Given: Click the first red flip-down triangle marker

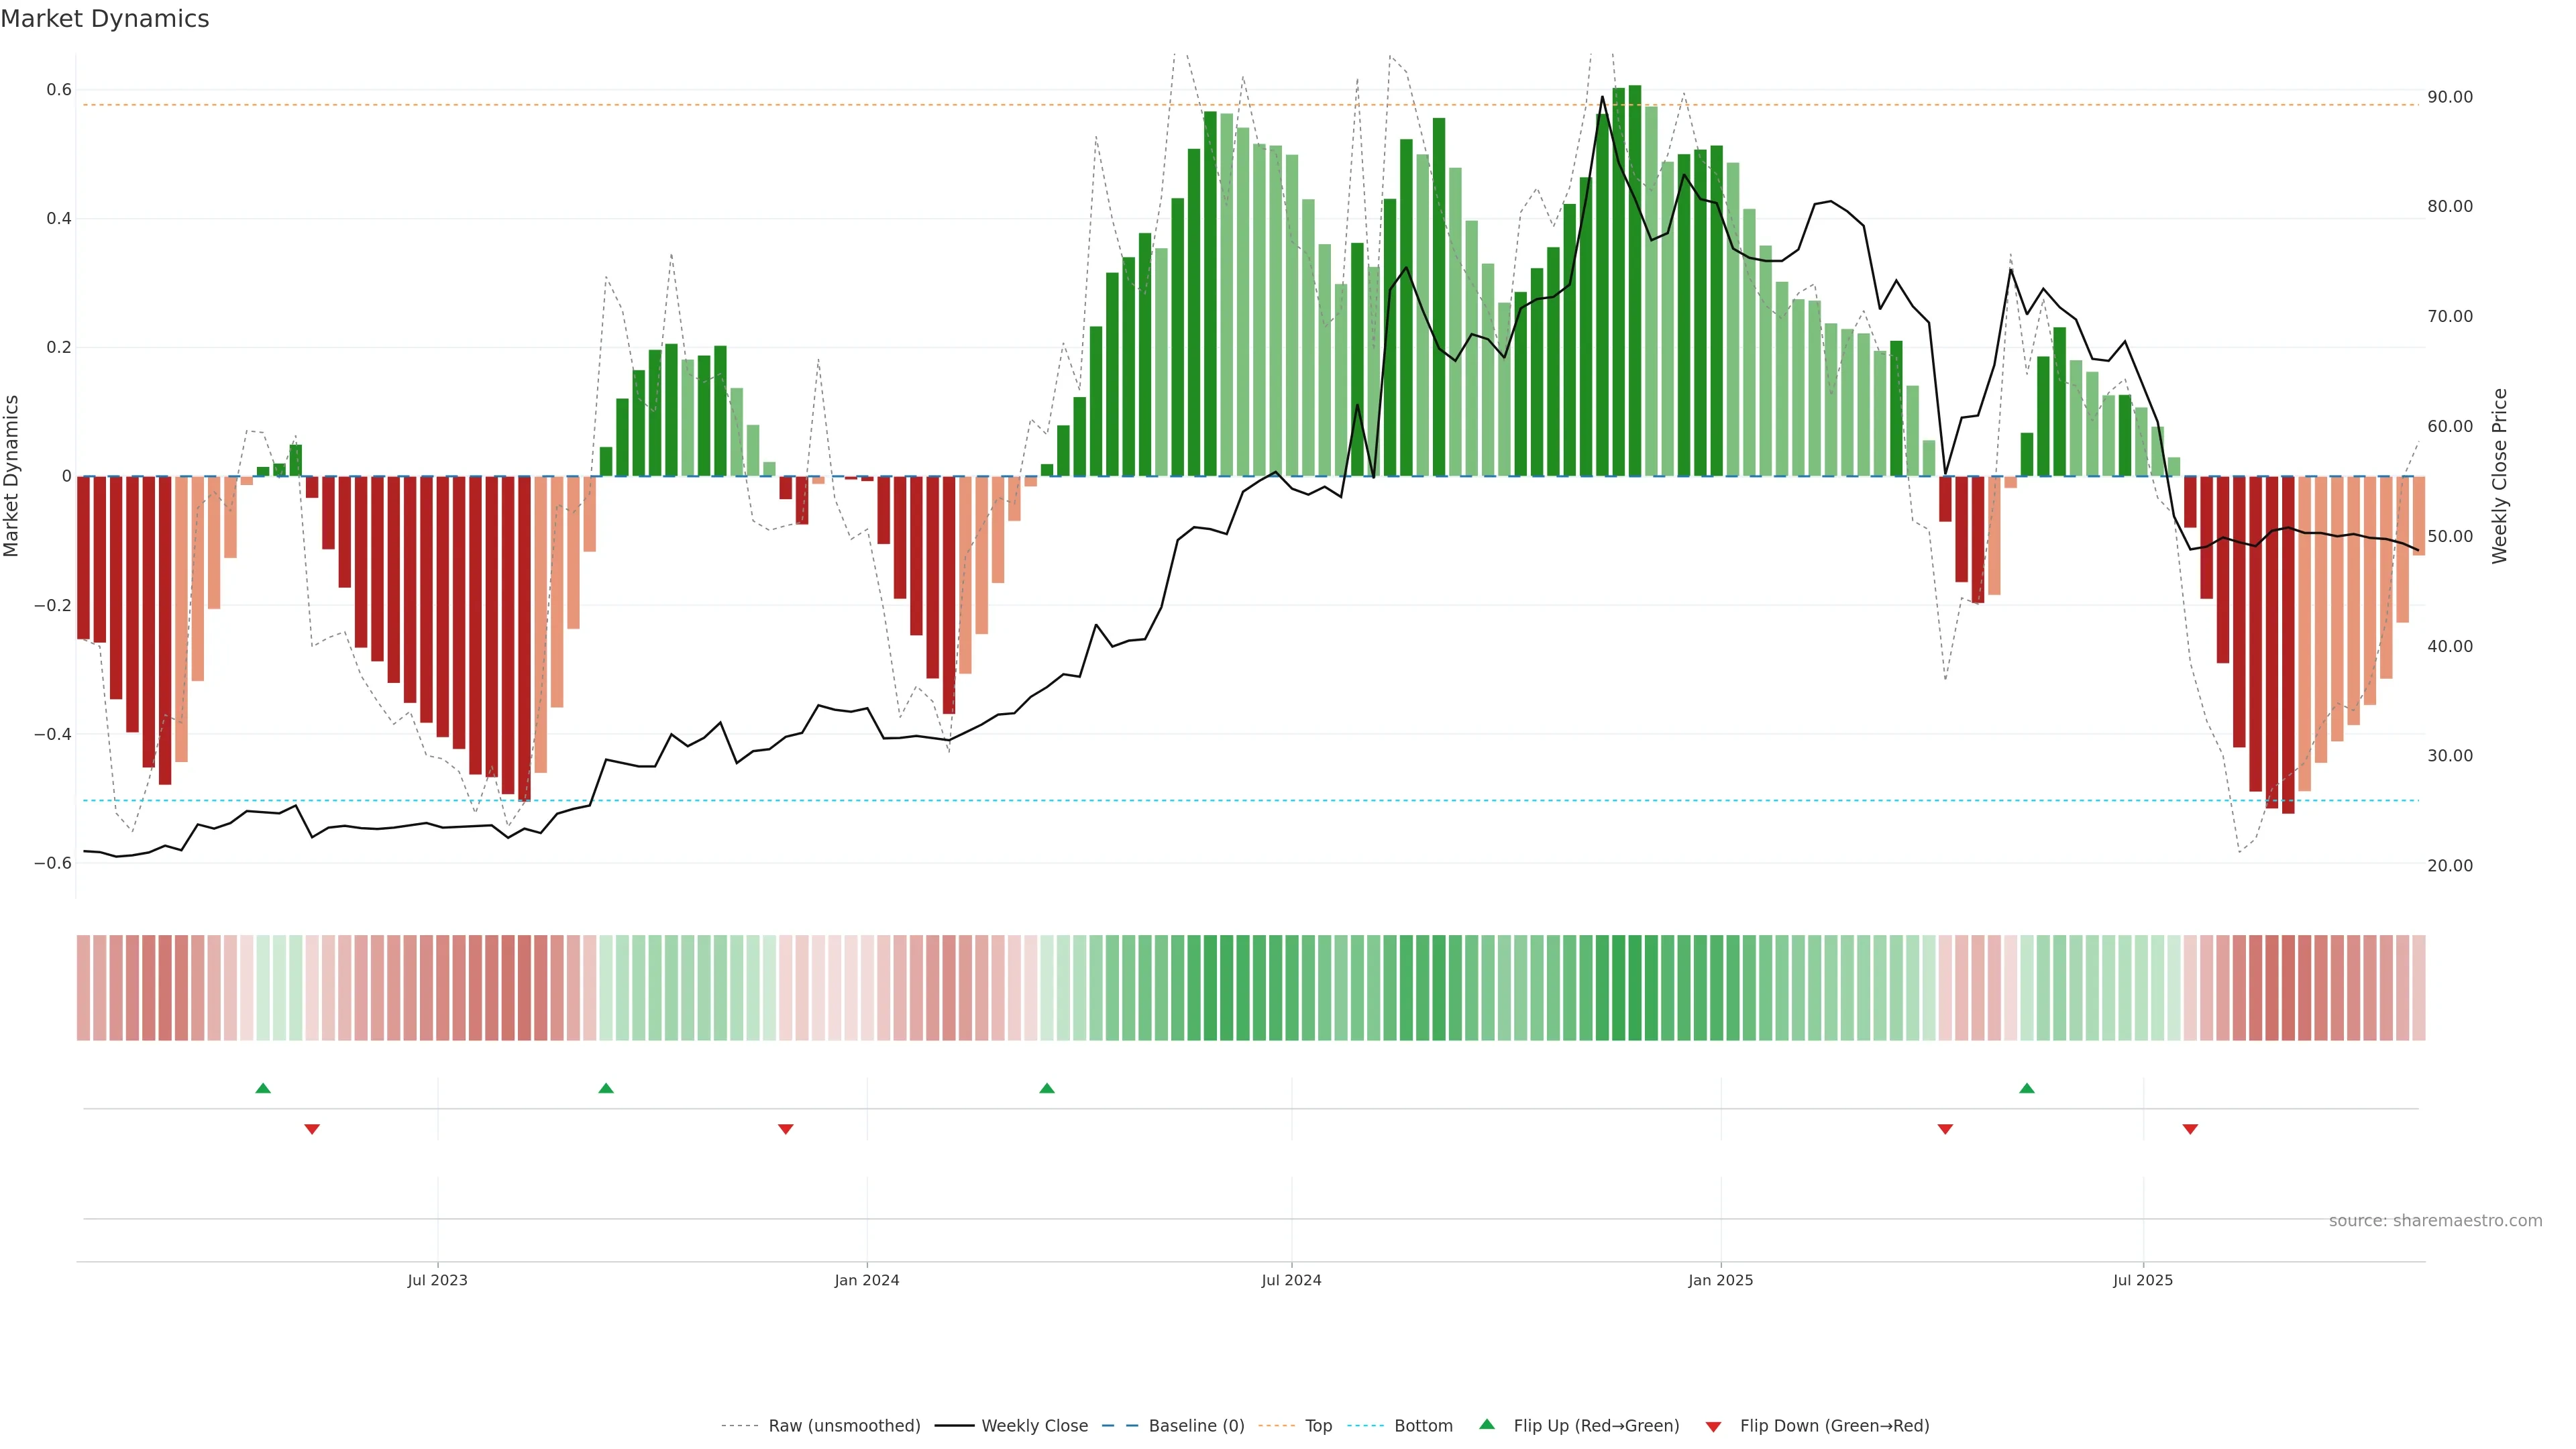Looking at the screenshot, I should tap(312, 1129).
